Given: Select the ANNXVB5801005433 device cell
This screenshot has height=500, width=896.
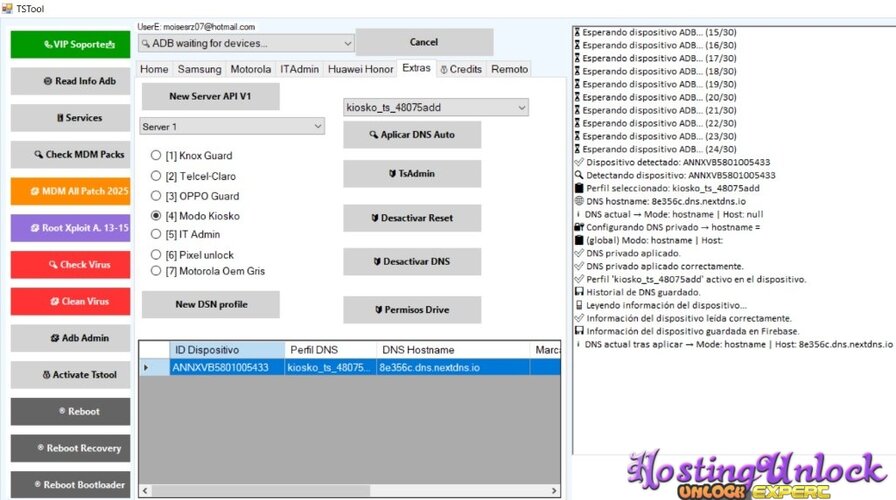Looking at the screenshot, I should 227,367.
